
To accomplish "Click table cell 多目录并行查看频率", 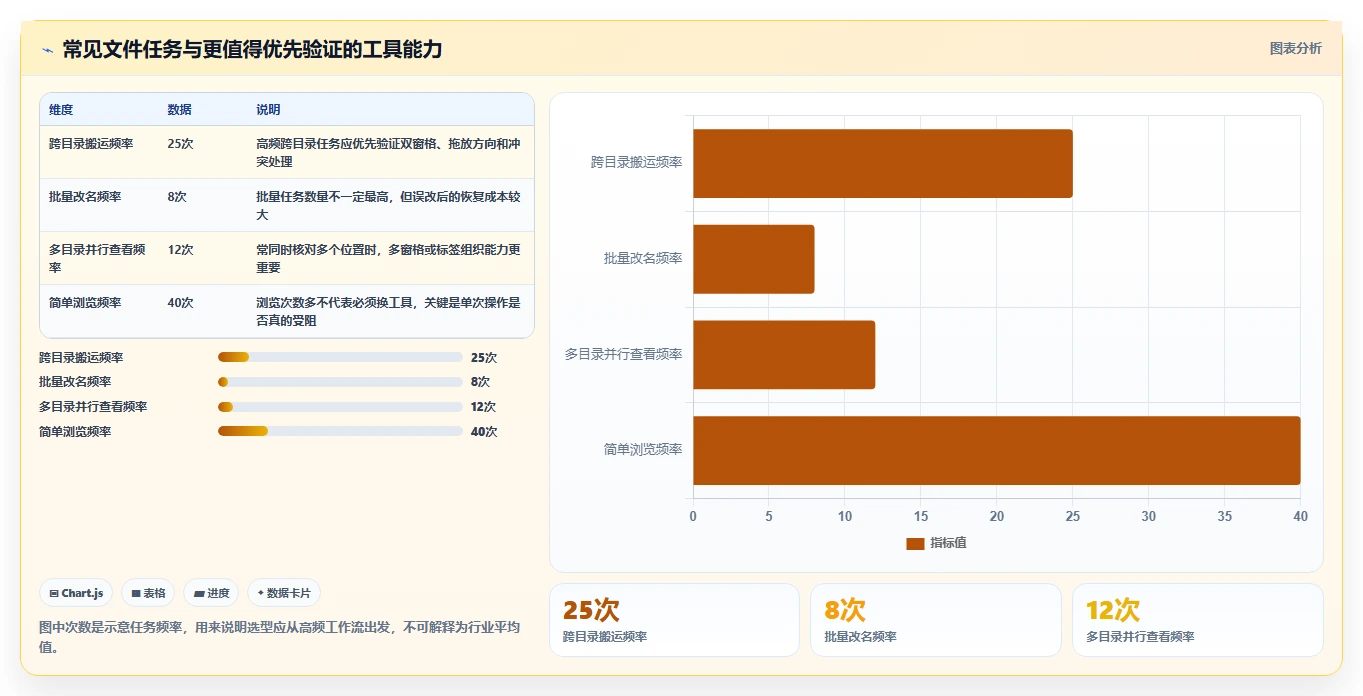I will pyautogui.click(x=98, y=259).
